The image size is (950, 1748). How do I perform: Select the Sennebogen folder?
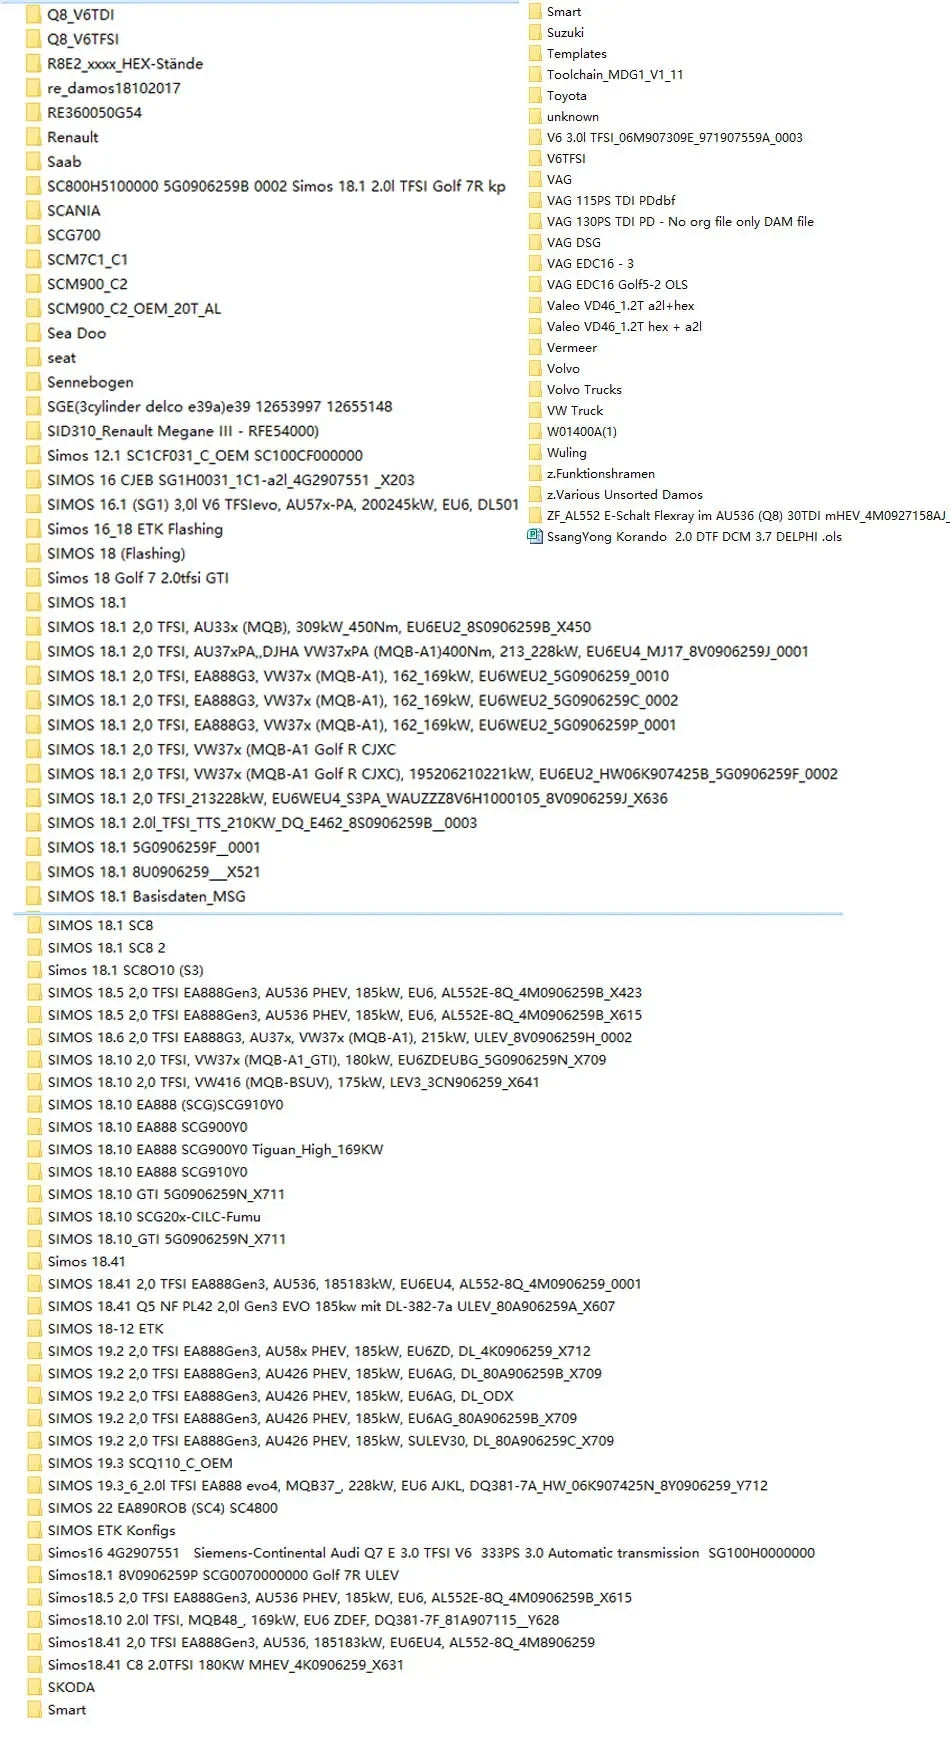(89, 383)
